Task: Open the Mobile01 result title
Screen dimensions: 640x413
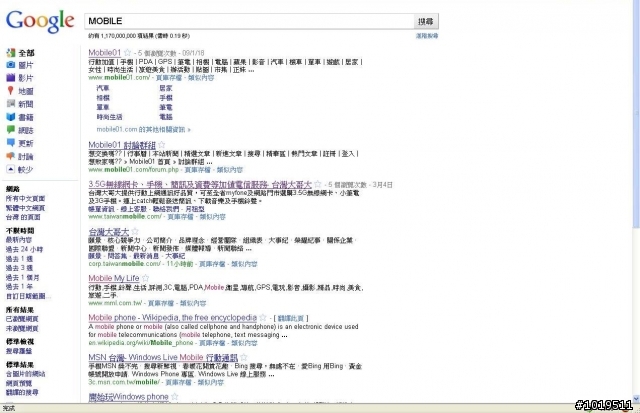Action: [104, 52]
